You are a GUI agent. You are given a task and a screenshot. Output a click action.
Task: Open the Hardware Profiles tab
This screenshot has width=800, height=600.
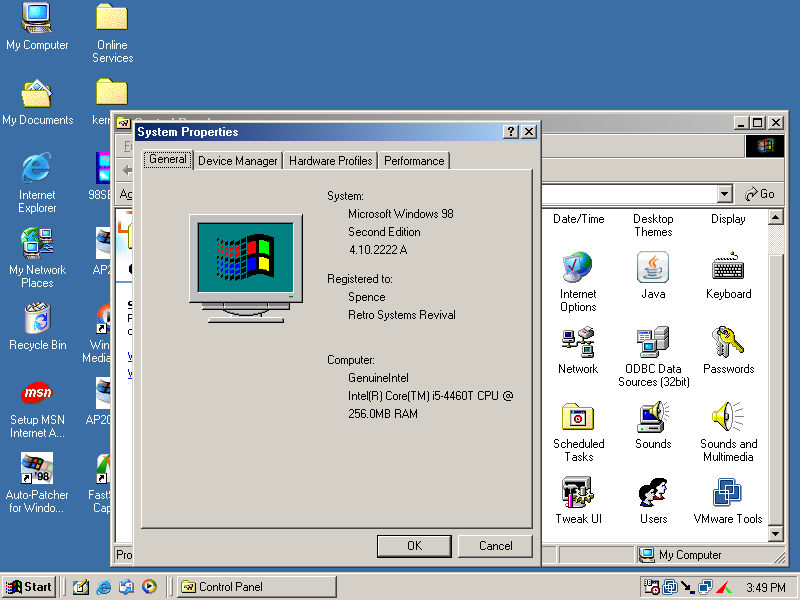(x=330, y=161)
